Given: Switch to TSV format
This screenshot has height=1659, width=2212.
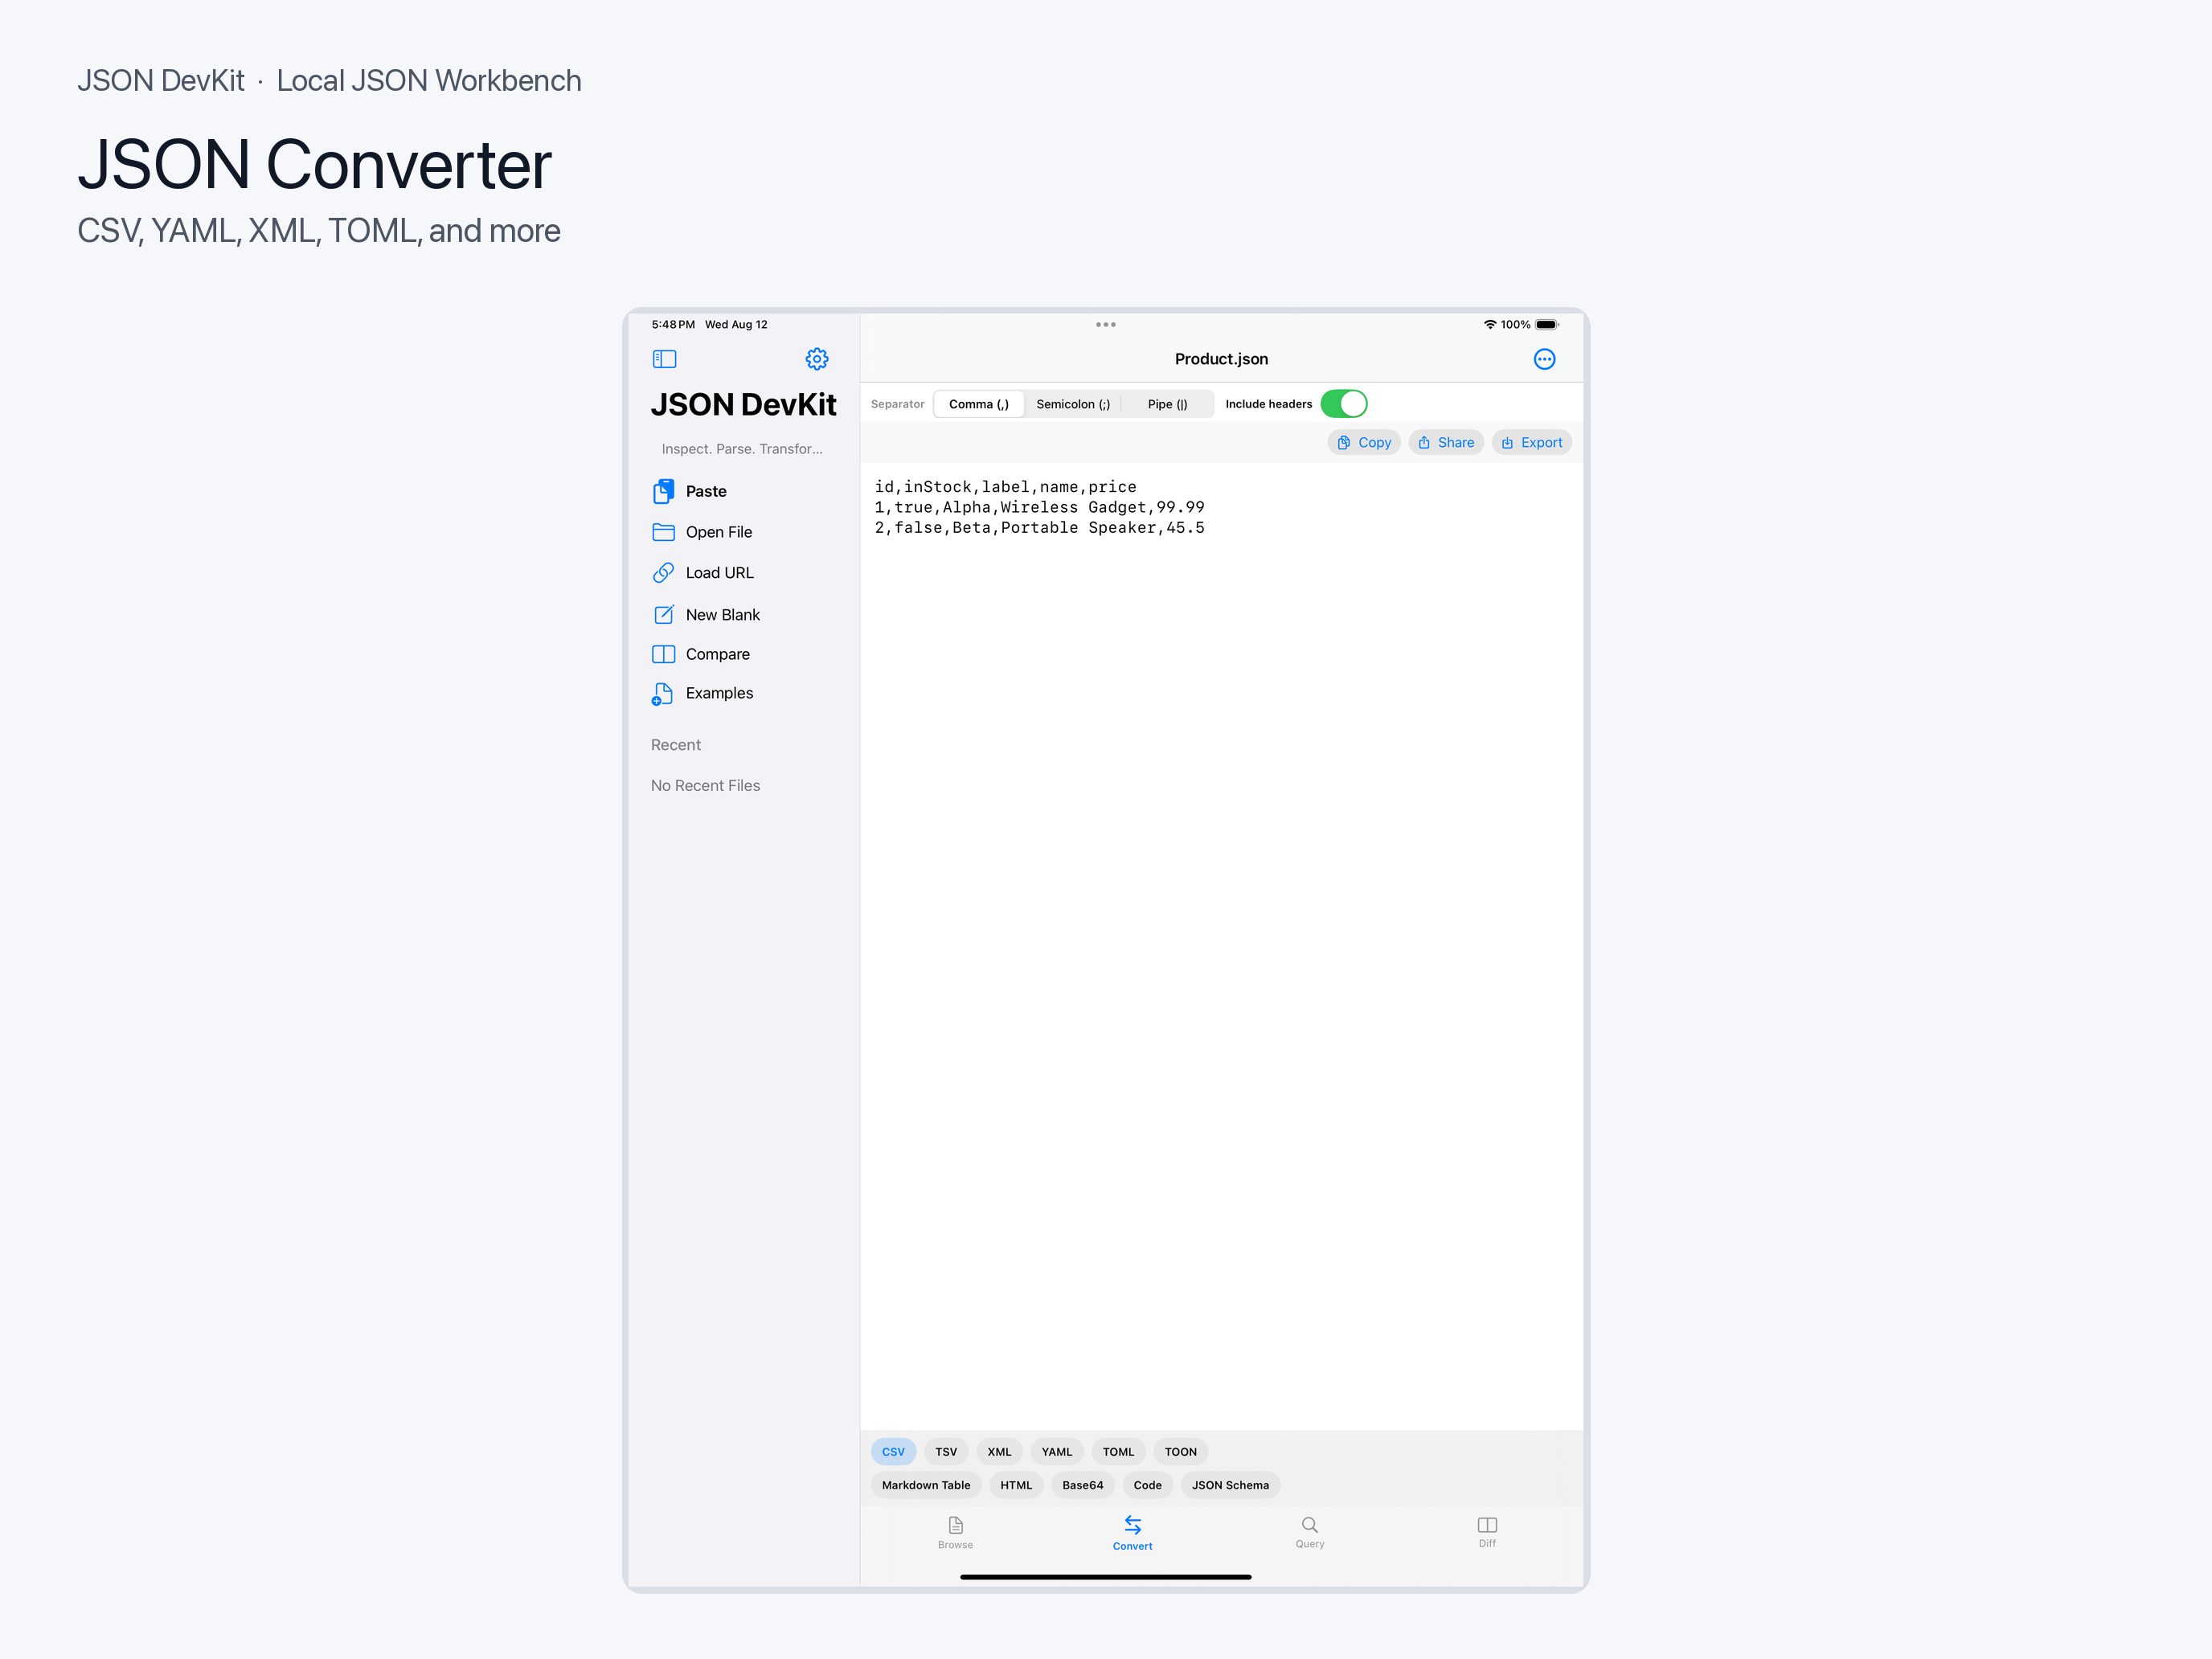Looking at the screenshot, I should 946,1452.
